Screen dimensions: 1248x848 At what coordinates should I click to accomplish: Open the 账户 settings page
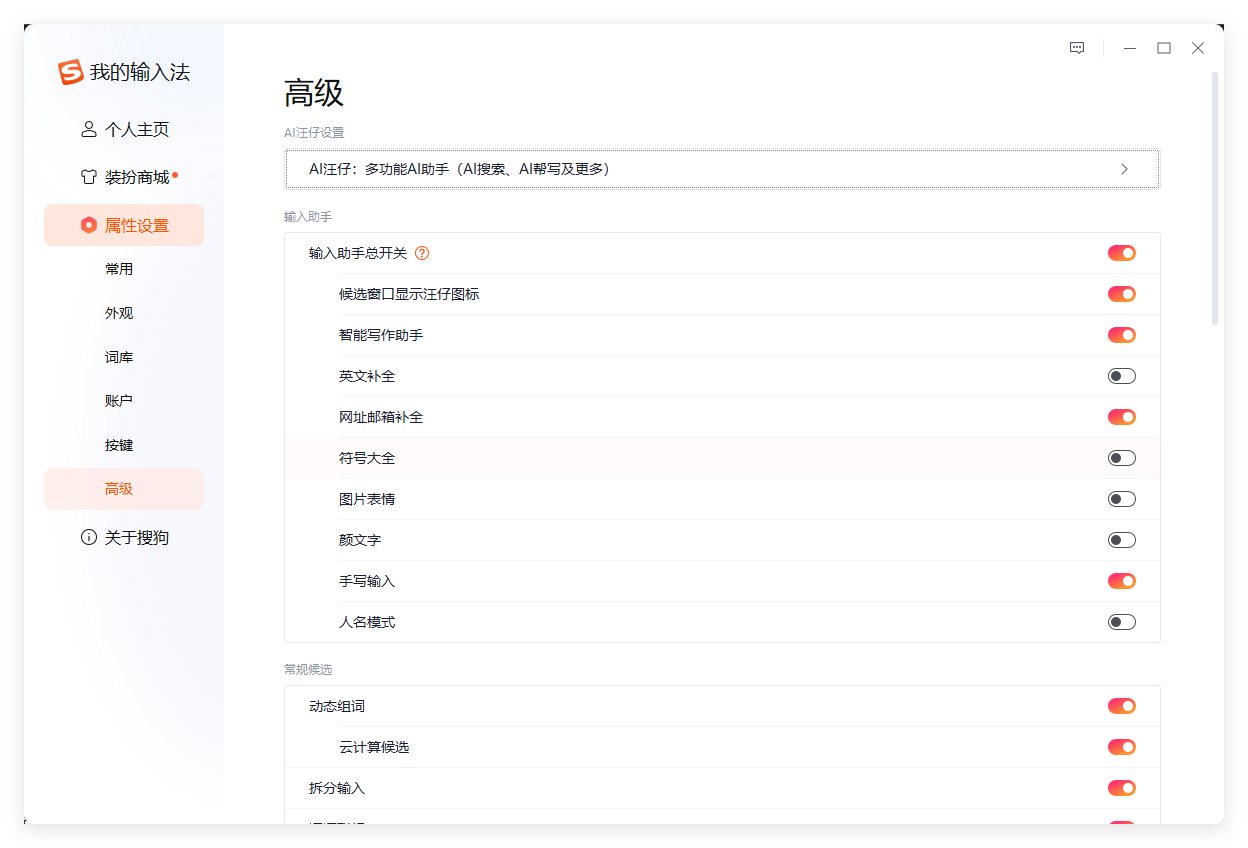click(119, 400)
